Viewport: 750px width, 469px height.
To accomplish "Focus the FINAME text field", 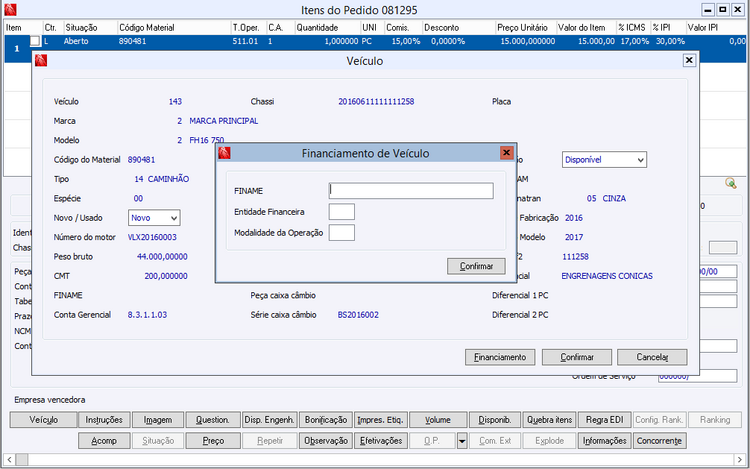I will [411, 191].
